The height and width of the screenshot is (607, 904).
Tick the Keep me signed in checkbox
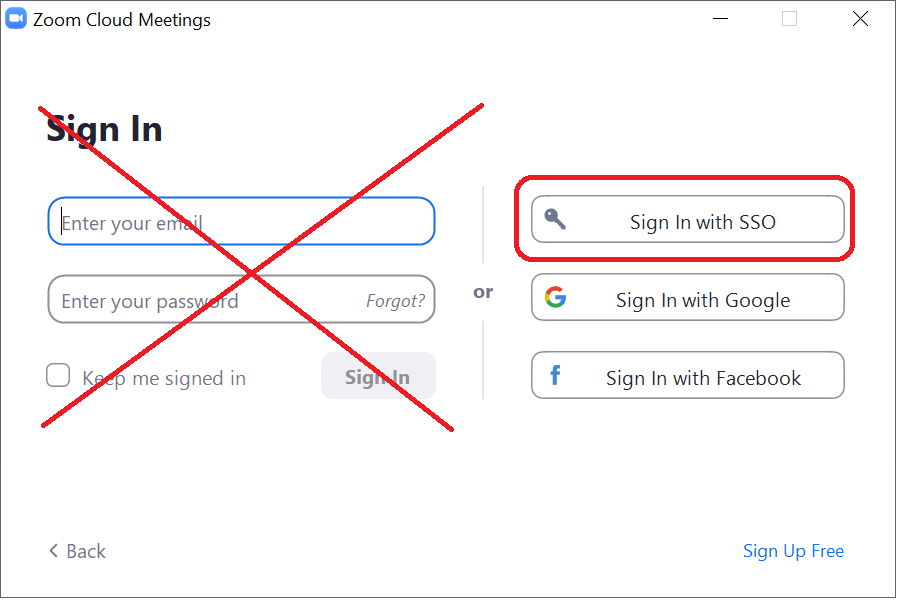(x=58, y=375)
